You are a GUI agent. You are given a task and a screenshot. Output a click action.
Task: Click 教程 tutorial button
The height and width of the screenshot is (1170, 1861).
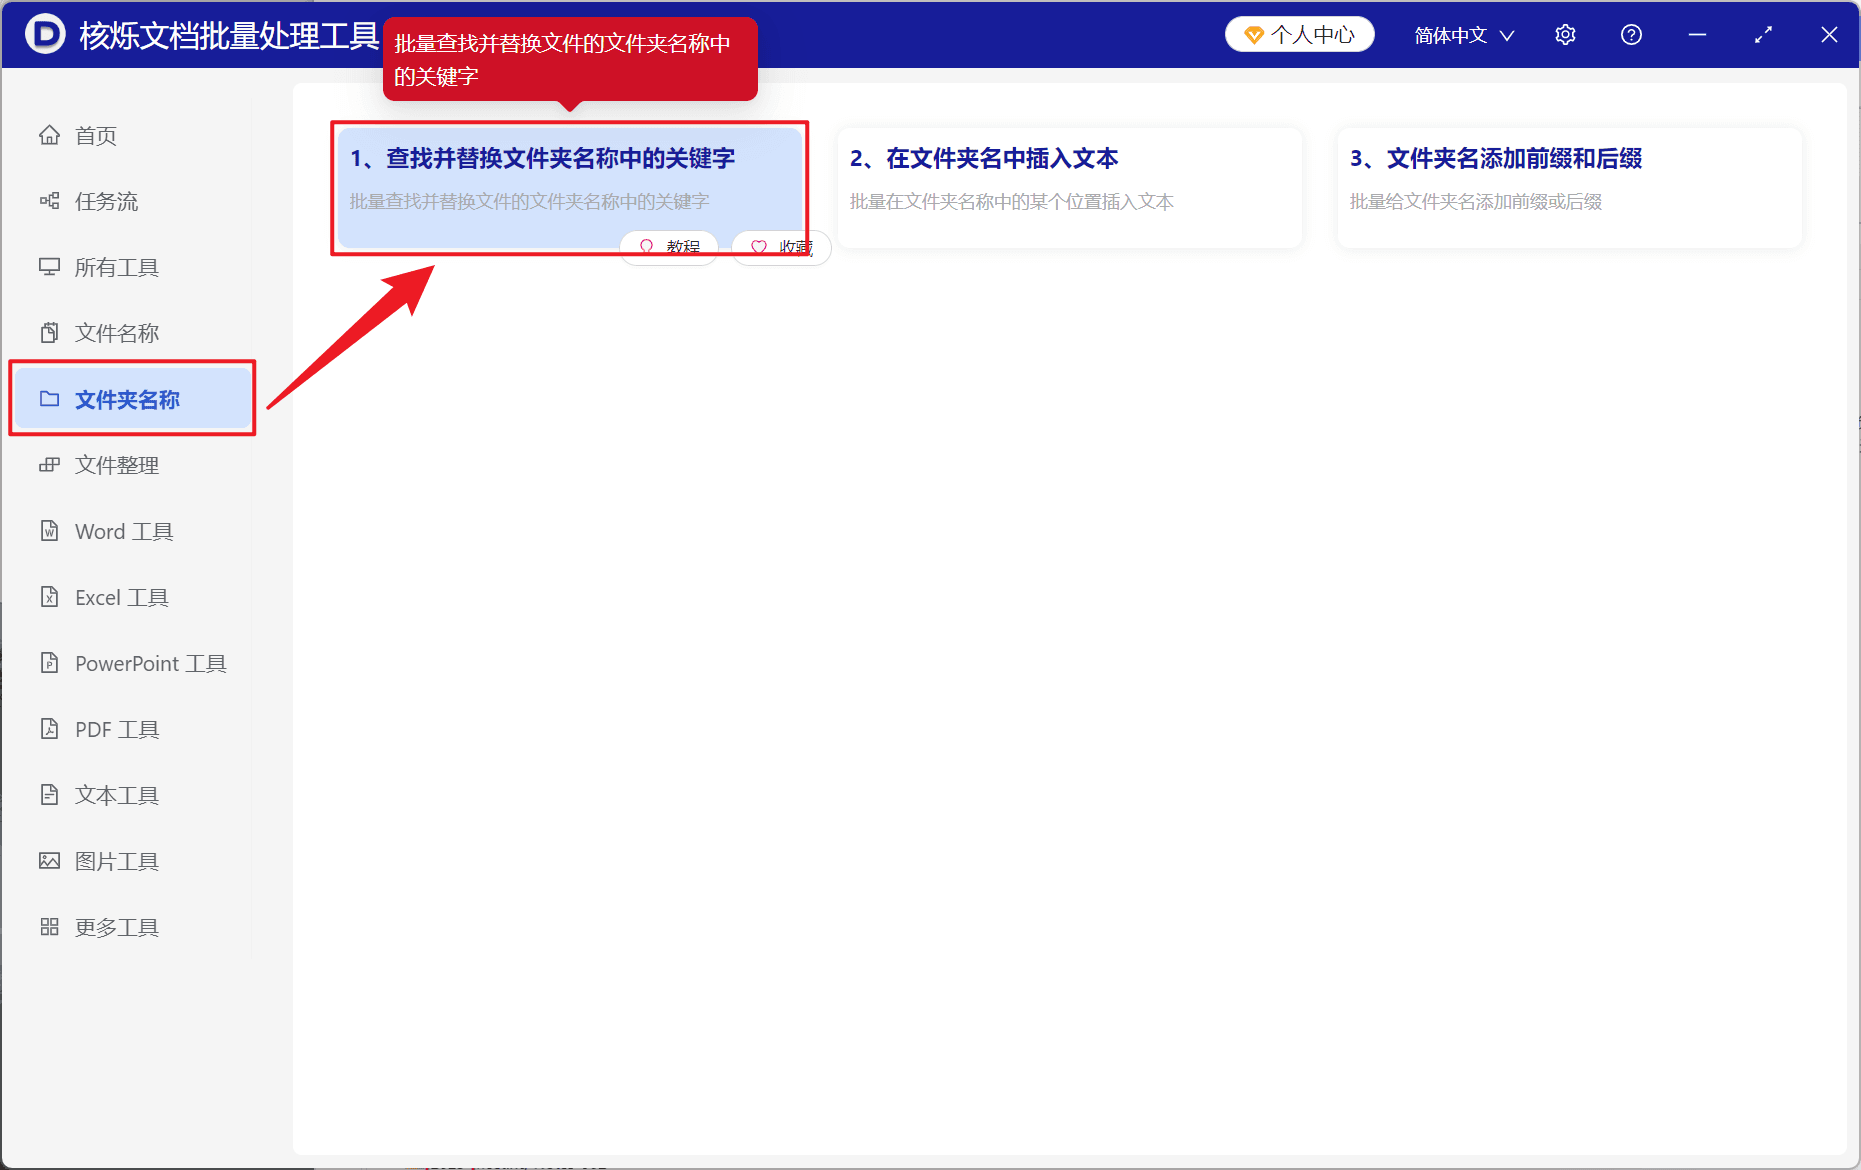(669, 247)
